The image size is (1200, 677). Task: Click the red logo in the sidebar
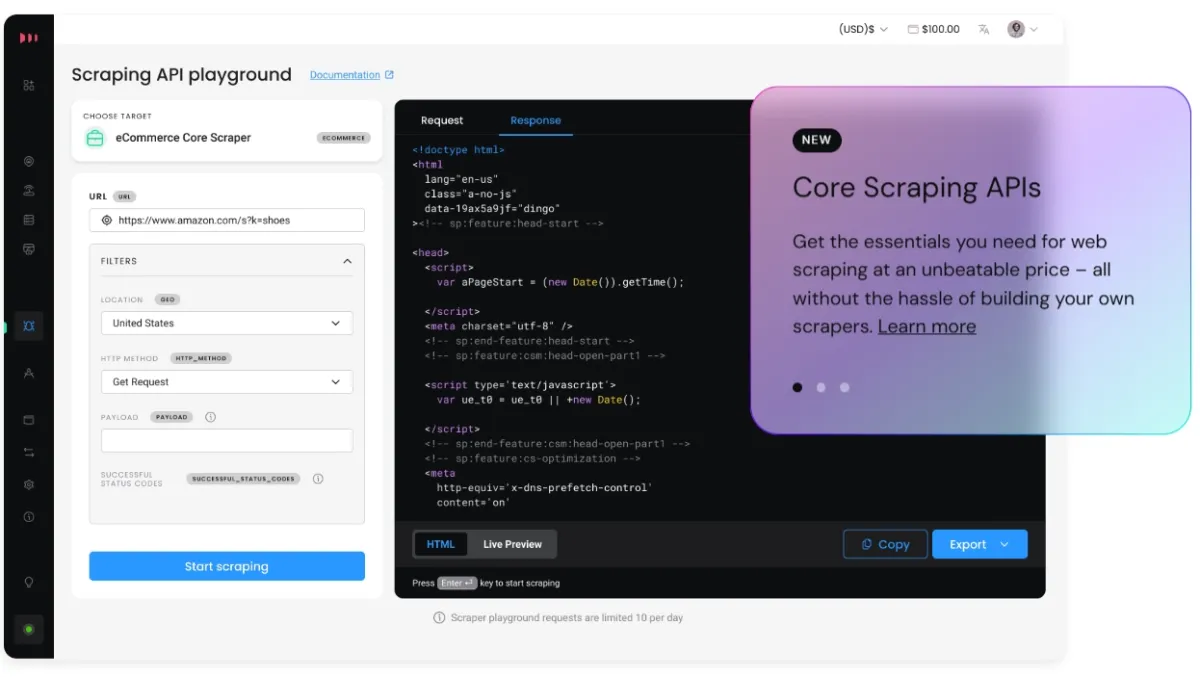(x=29, y=38)
